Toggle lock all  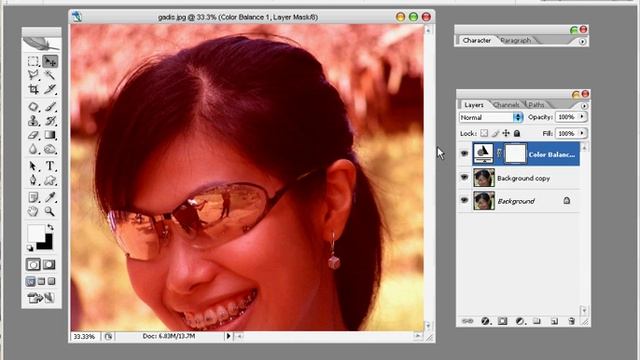coord(517,133)
